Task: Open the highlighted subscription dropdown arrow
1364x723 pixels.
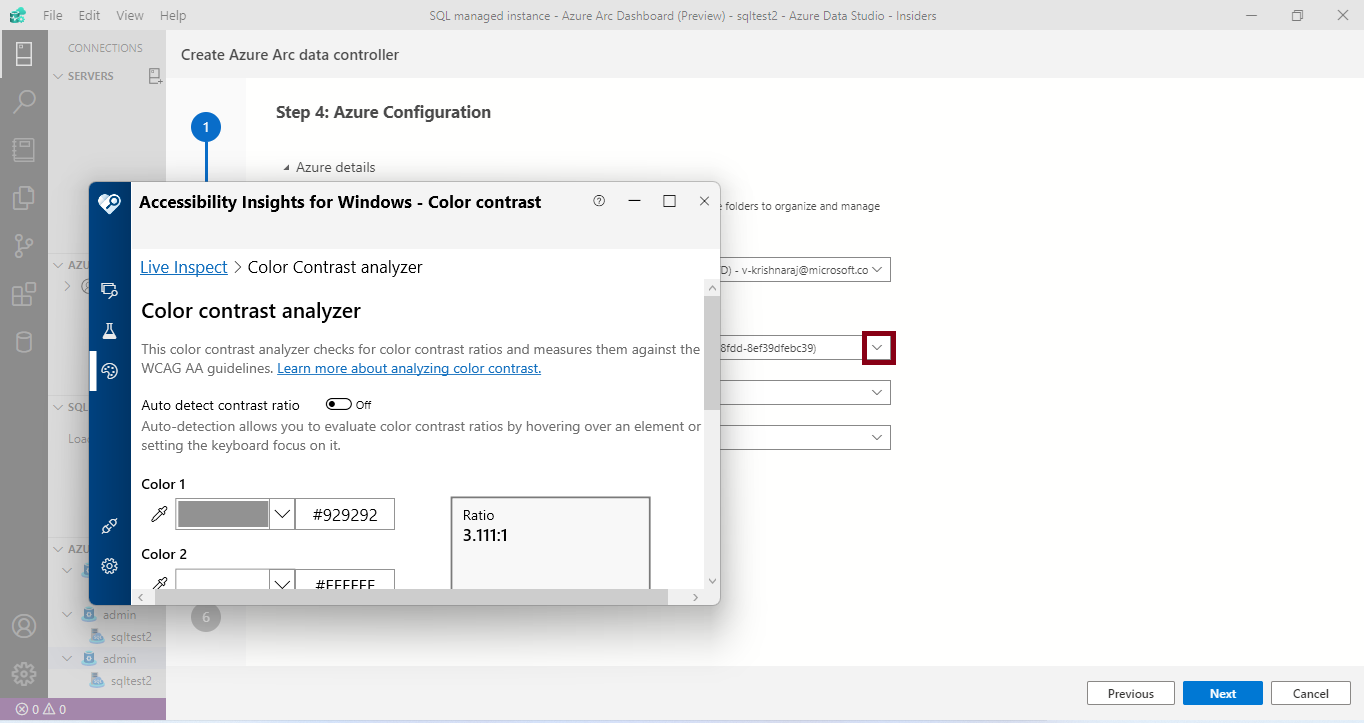Action: (878, 347)
